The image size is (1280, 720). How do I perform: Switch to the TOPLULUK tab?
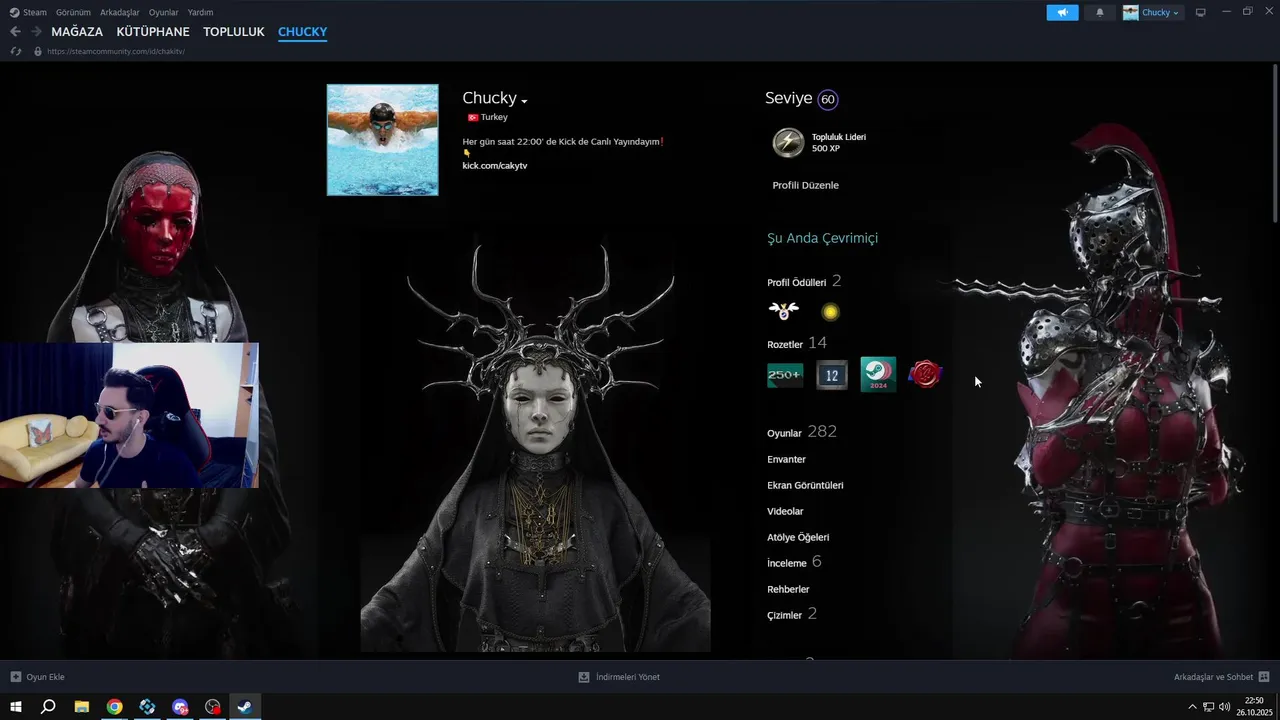tap(234, 32)
